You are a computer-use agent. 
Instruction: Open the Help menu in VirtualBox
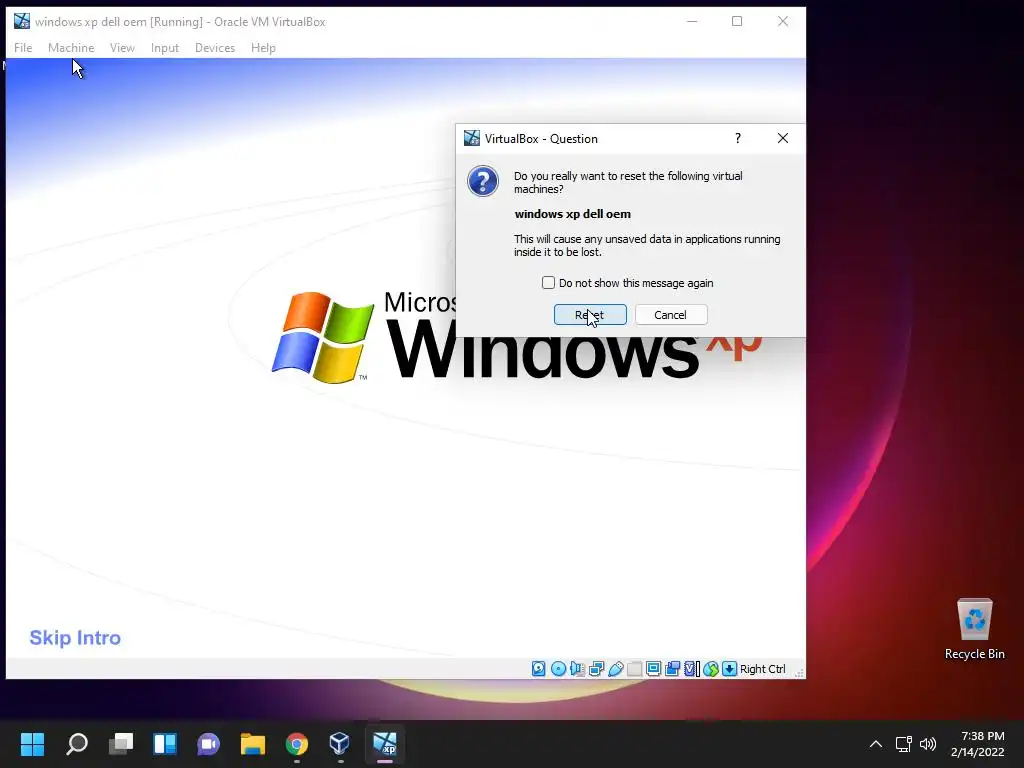click(x=263, y=48)
